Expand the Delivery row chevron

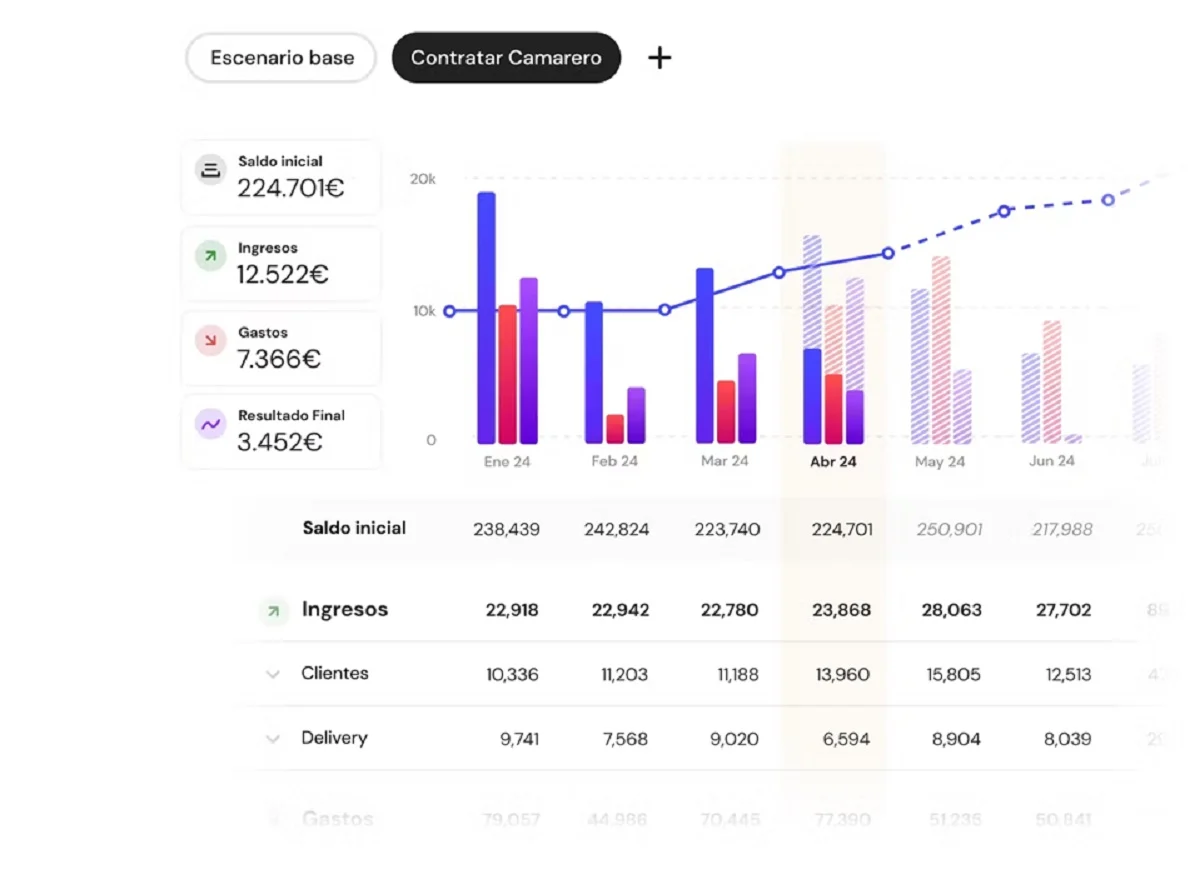(x=272, y=739)
